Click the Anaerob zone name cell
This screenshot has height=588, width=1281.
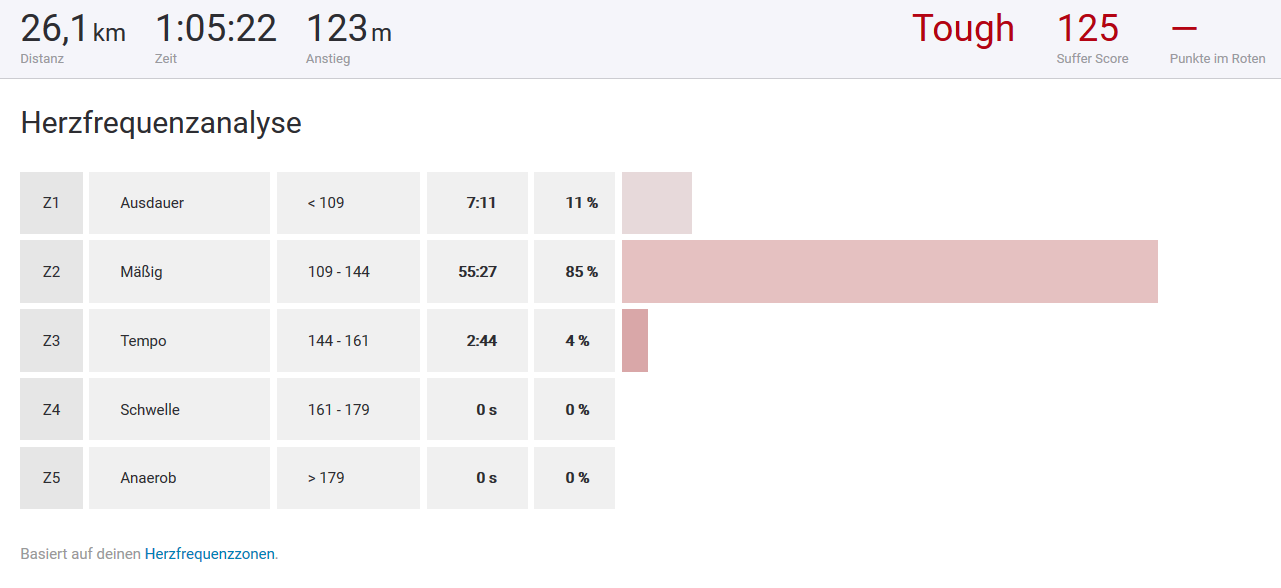[x=179, y=478]
